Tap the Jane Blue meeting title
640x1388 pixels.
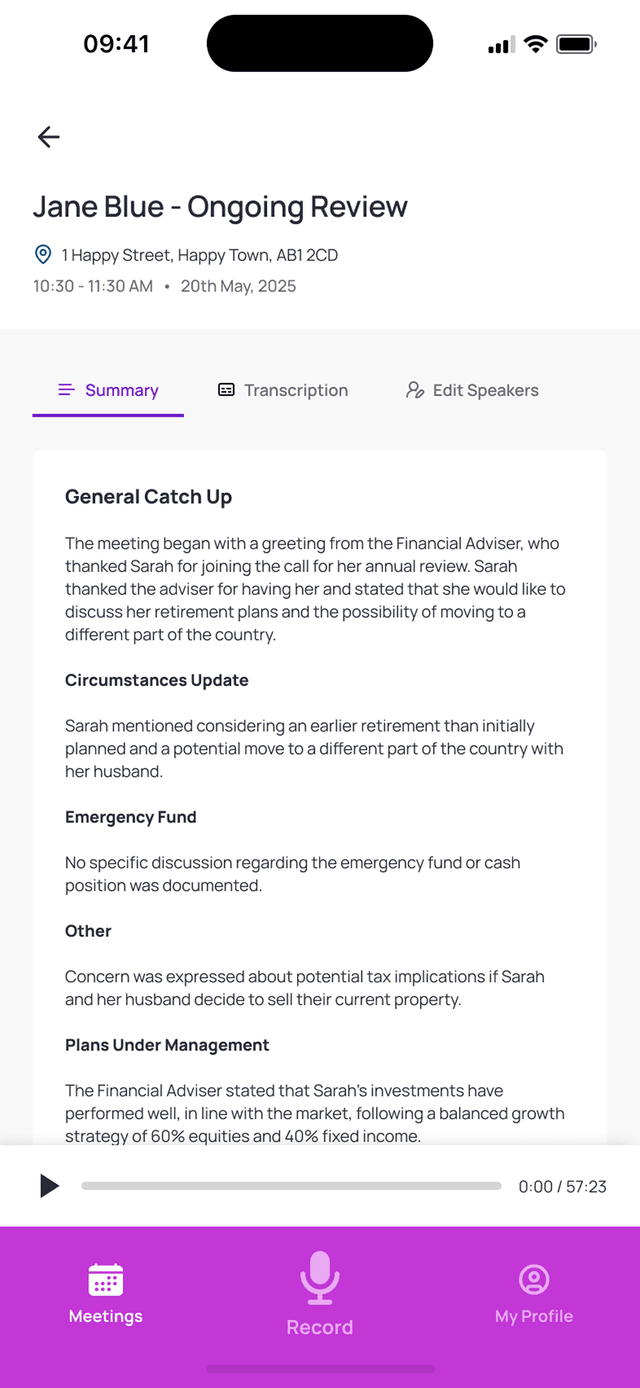point(220,207)
